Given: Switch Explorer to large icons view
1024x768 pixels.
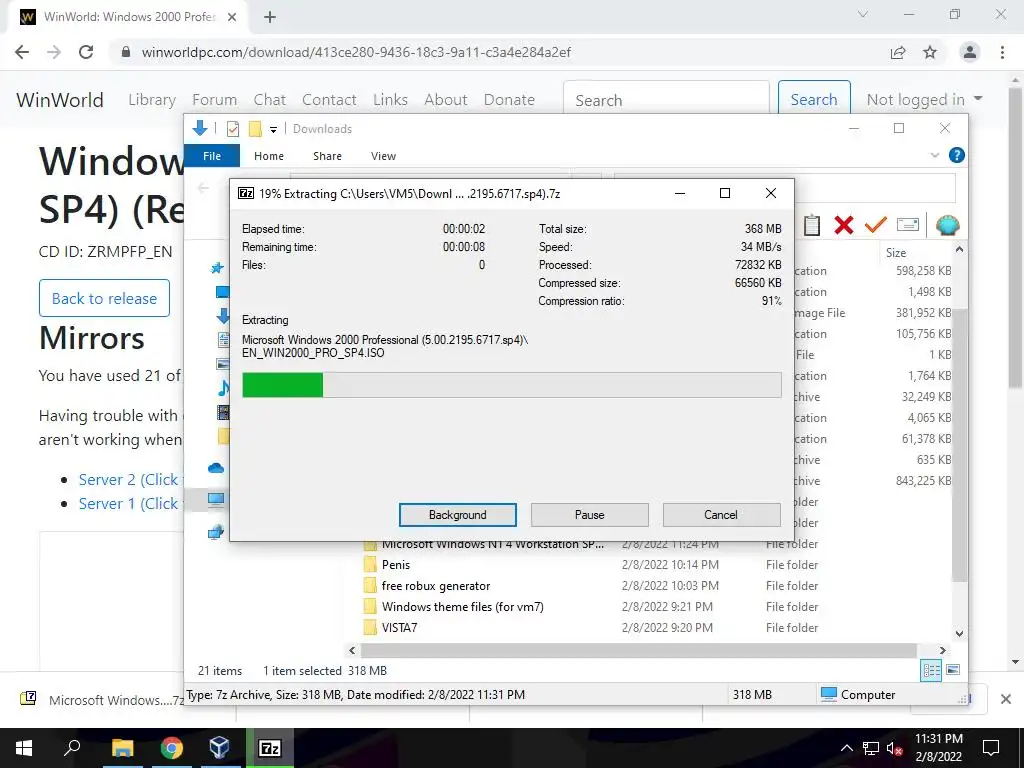Looking at the screenshot, I should pyautogui.click(x=953, y=670).
